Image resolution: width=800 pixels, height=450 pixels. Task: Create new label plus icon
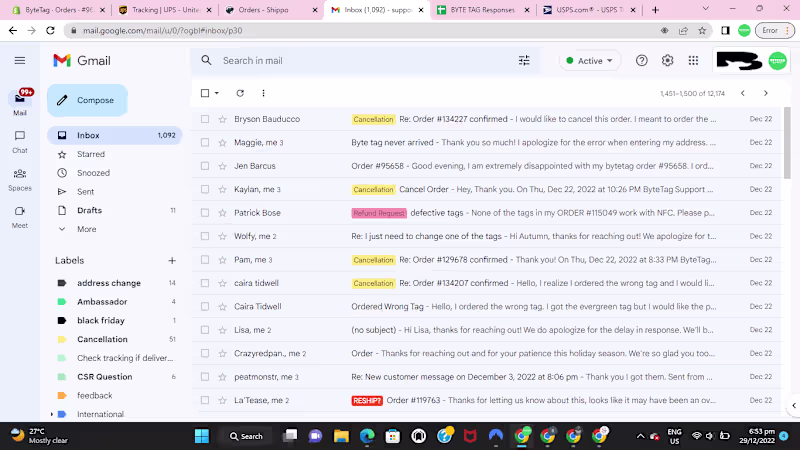coord(172,261)
